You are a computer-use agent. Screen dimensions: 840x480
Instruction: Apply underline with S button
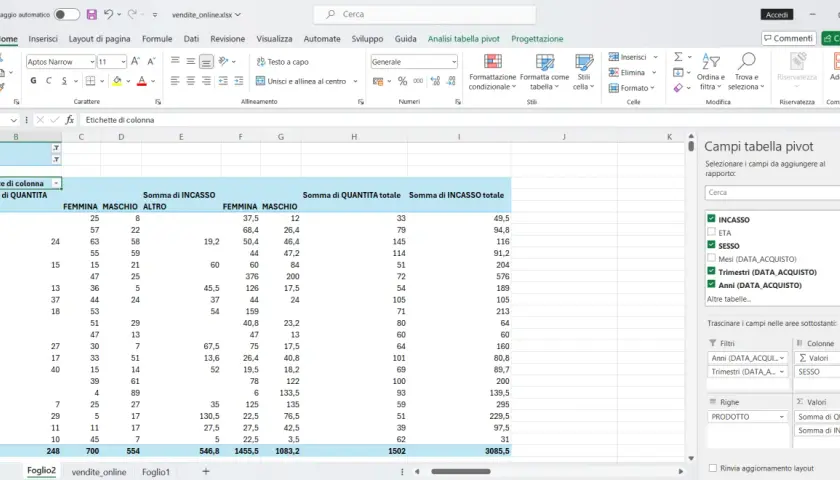point(64,81)
